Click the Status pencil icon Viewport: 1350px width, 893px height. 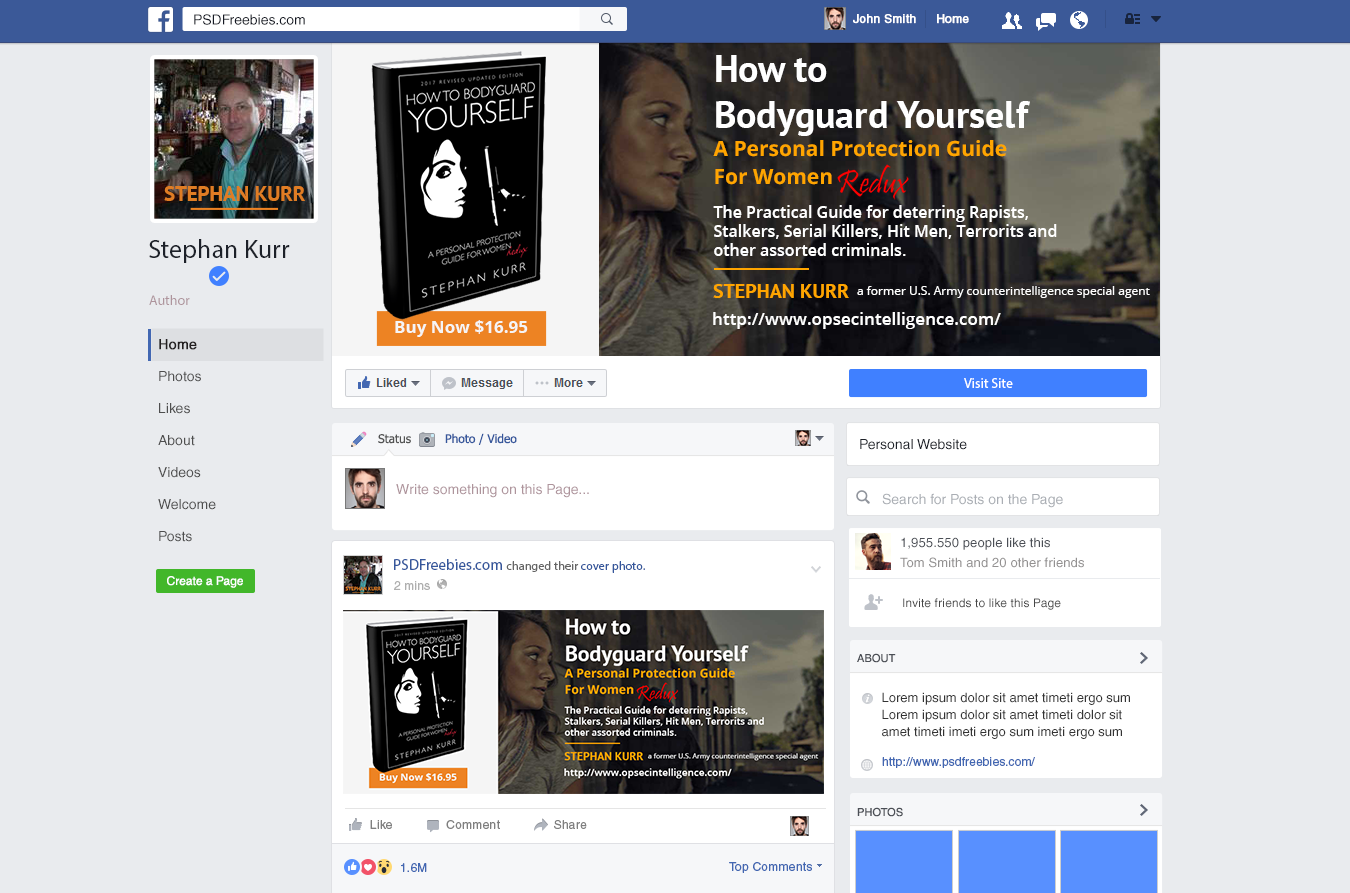pos(358,438)
